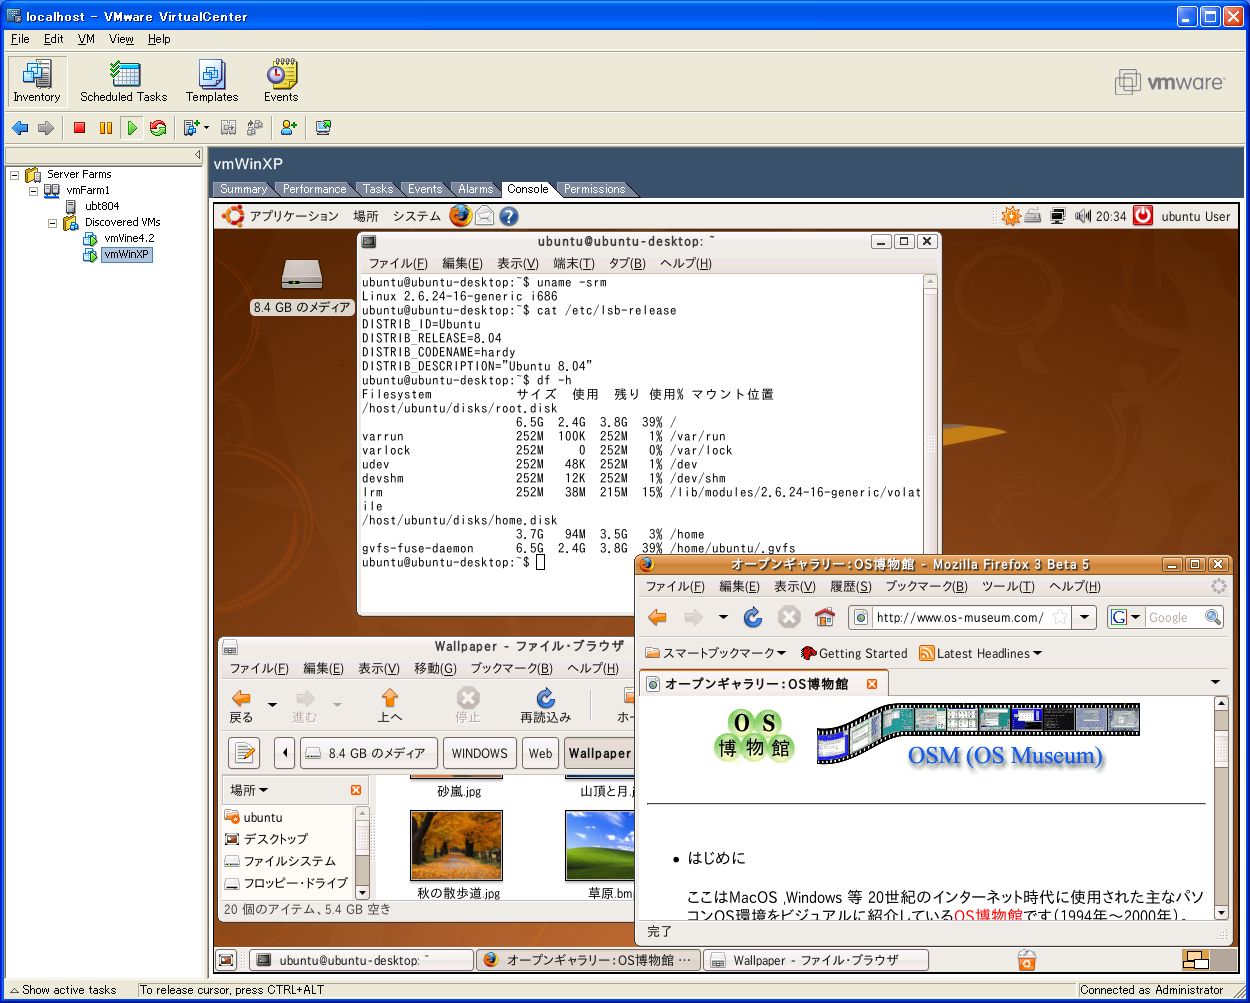1250x1003 pixels.
Task: Click the OS博物館 red link on the page
Action: pyautogui.click(x=988, y=914)
